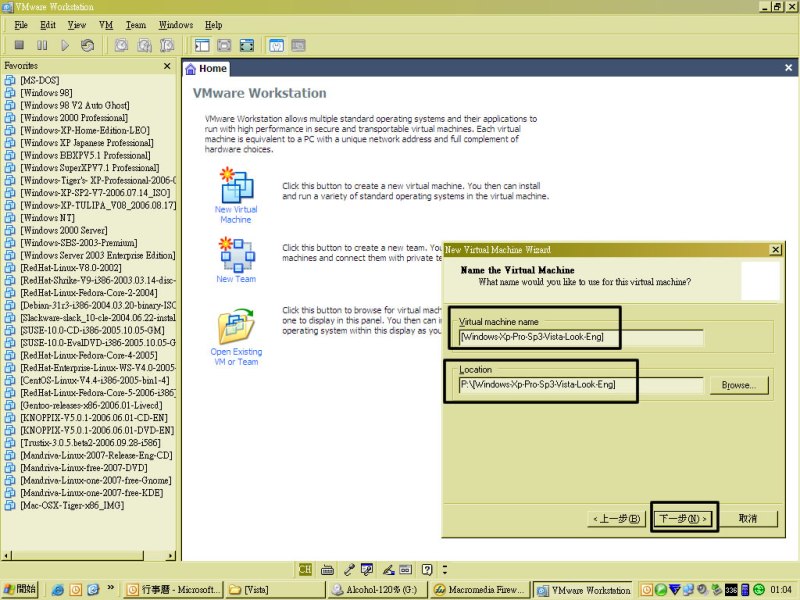Click the CH language bar indicator

(305, 570)
